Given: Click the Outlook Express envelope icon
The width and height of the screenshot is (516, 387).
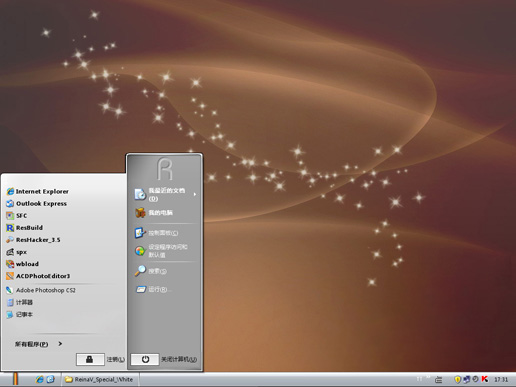Looking at the screenshot, I should click(x=10, y=203).
